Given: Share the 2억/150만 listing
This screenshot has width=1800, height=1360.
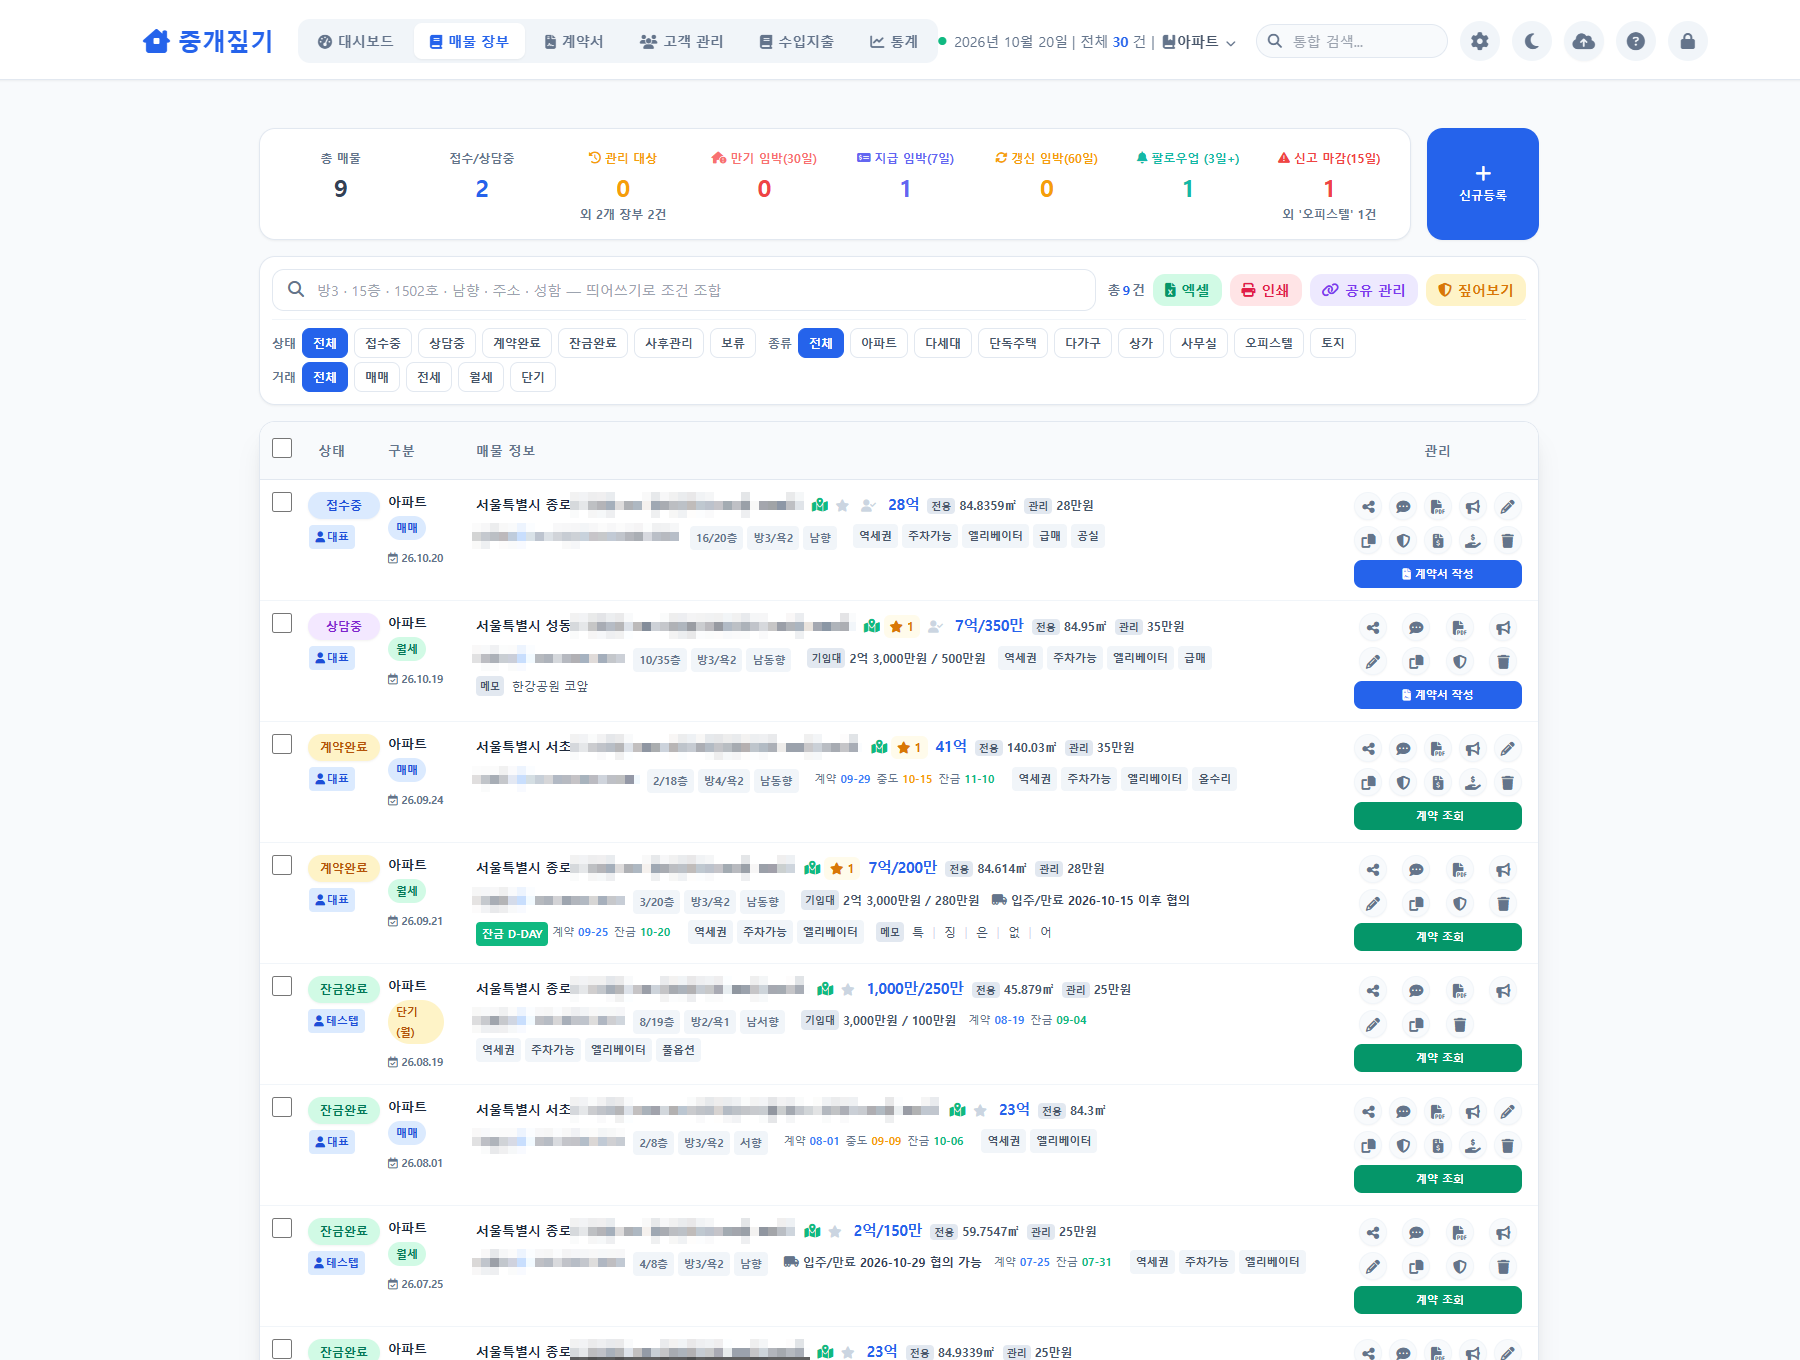Looking at the screenshot, I should click(1373, 1233).
